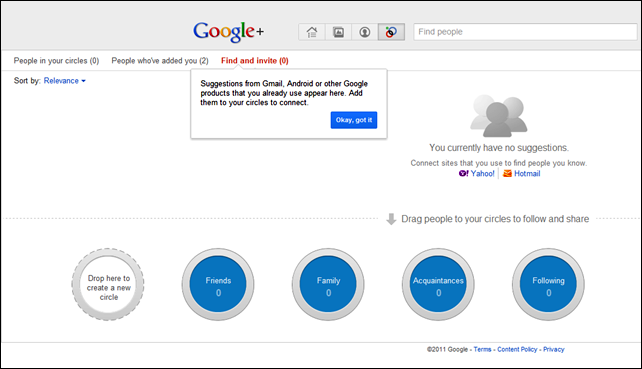
Task: Open the Privacy footer link
Action: point(554,349)
